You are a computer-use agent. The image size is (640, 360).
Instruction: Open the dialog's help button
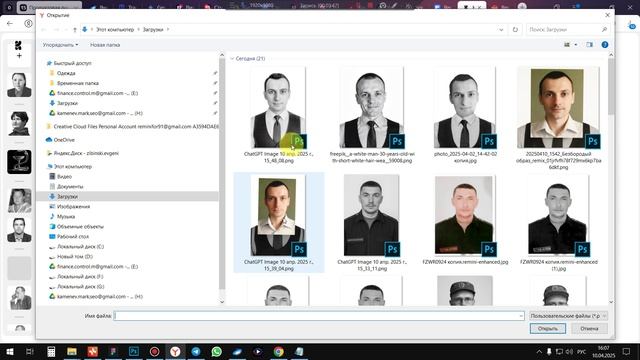tap(604, 44)
